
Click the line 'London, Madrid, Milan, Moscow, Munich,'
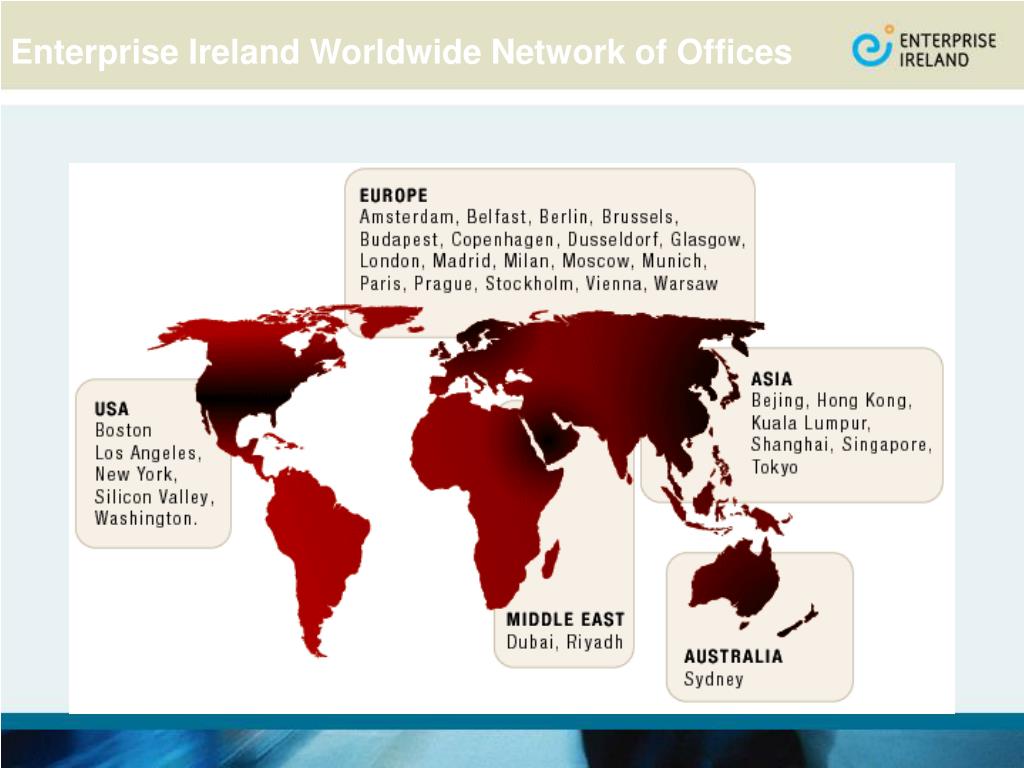click(x=534, y=261)
